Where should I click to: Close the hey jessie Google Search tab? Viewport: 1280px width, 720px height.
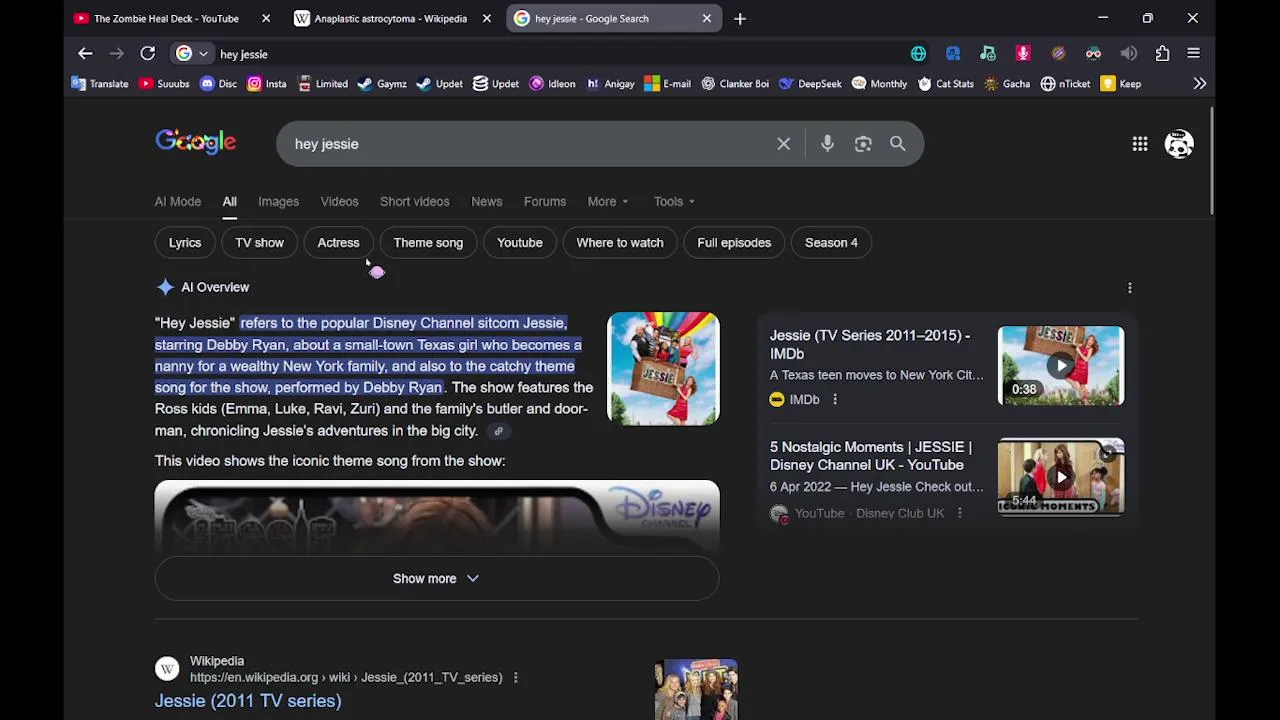(x=707, y=18)
